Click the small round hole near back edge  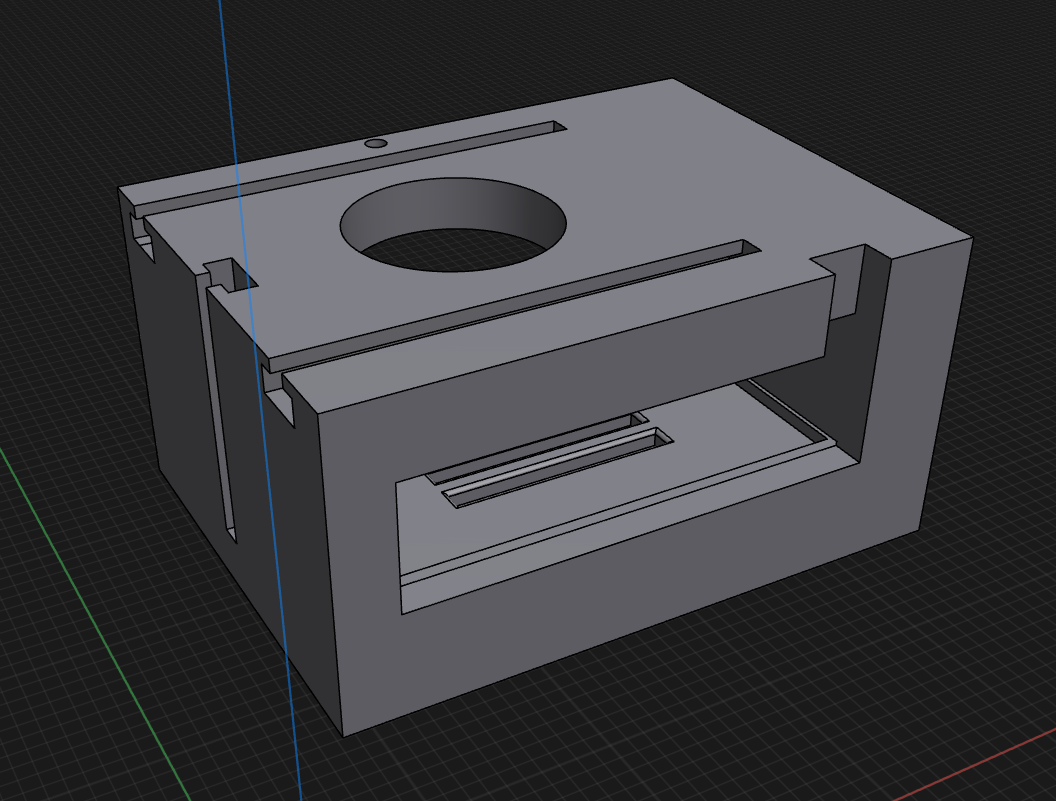pyautogui.click(x=376, y=144)
